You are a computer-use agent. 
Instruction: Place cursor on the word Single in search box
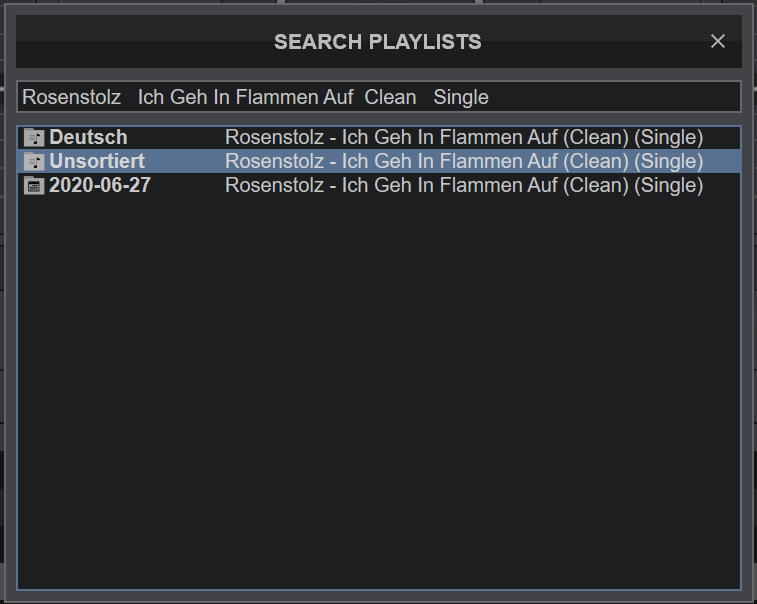click(x=461, y=97)
